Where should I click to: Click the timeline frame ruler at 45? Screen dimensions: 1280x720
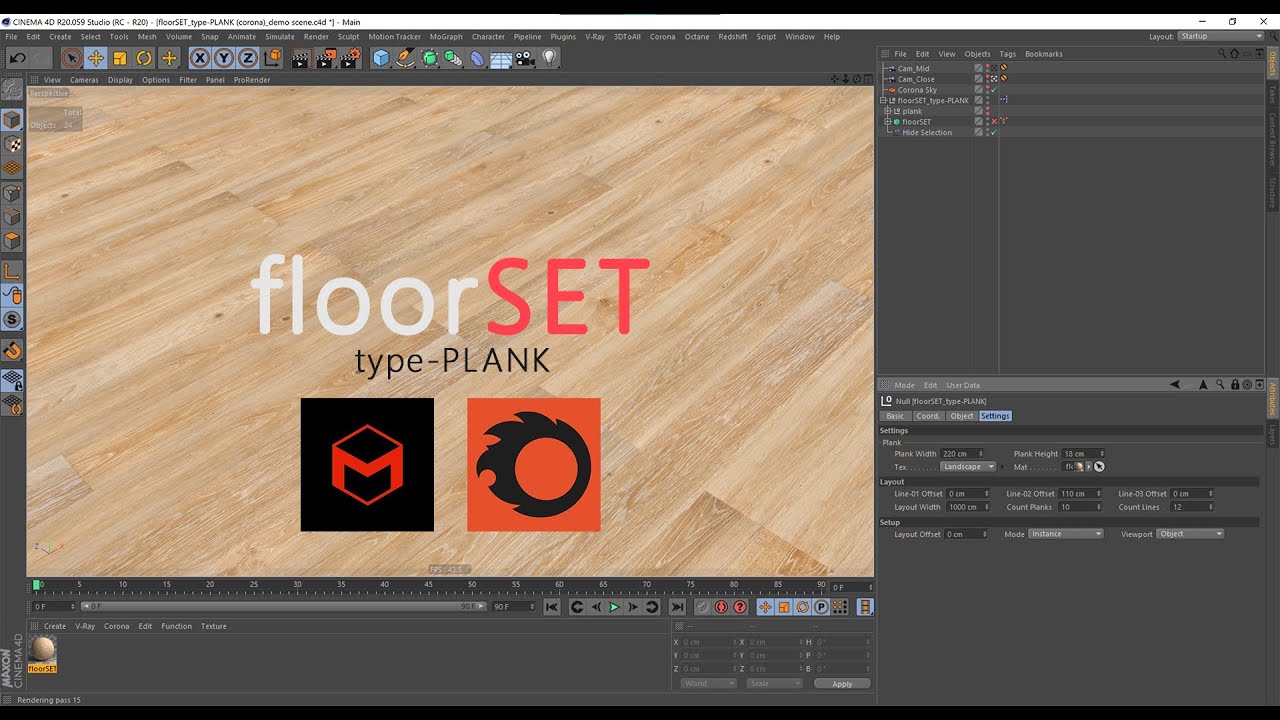(428, 585)
